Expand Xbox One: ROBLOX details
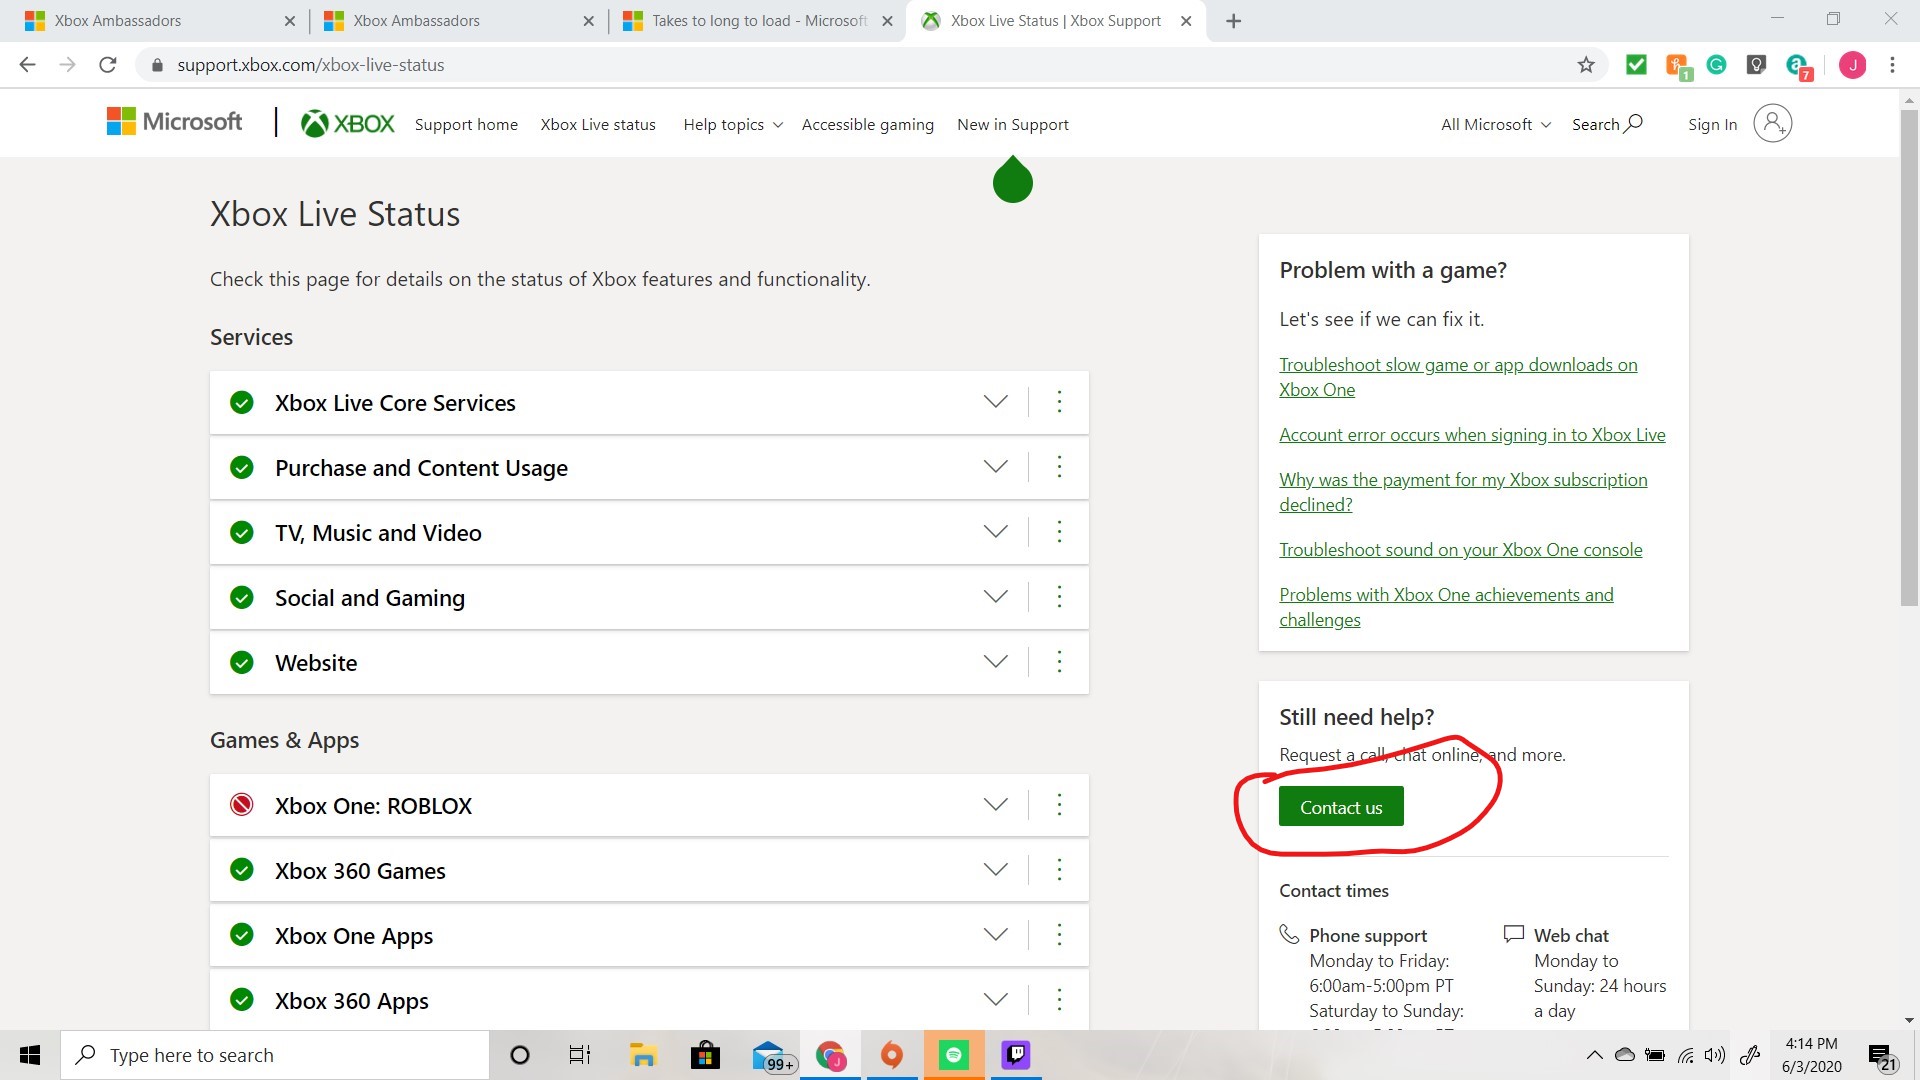Viewport: 1920px width, 1080px height. pyautogui.click(x=995, y=805)
